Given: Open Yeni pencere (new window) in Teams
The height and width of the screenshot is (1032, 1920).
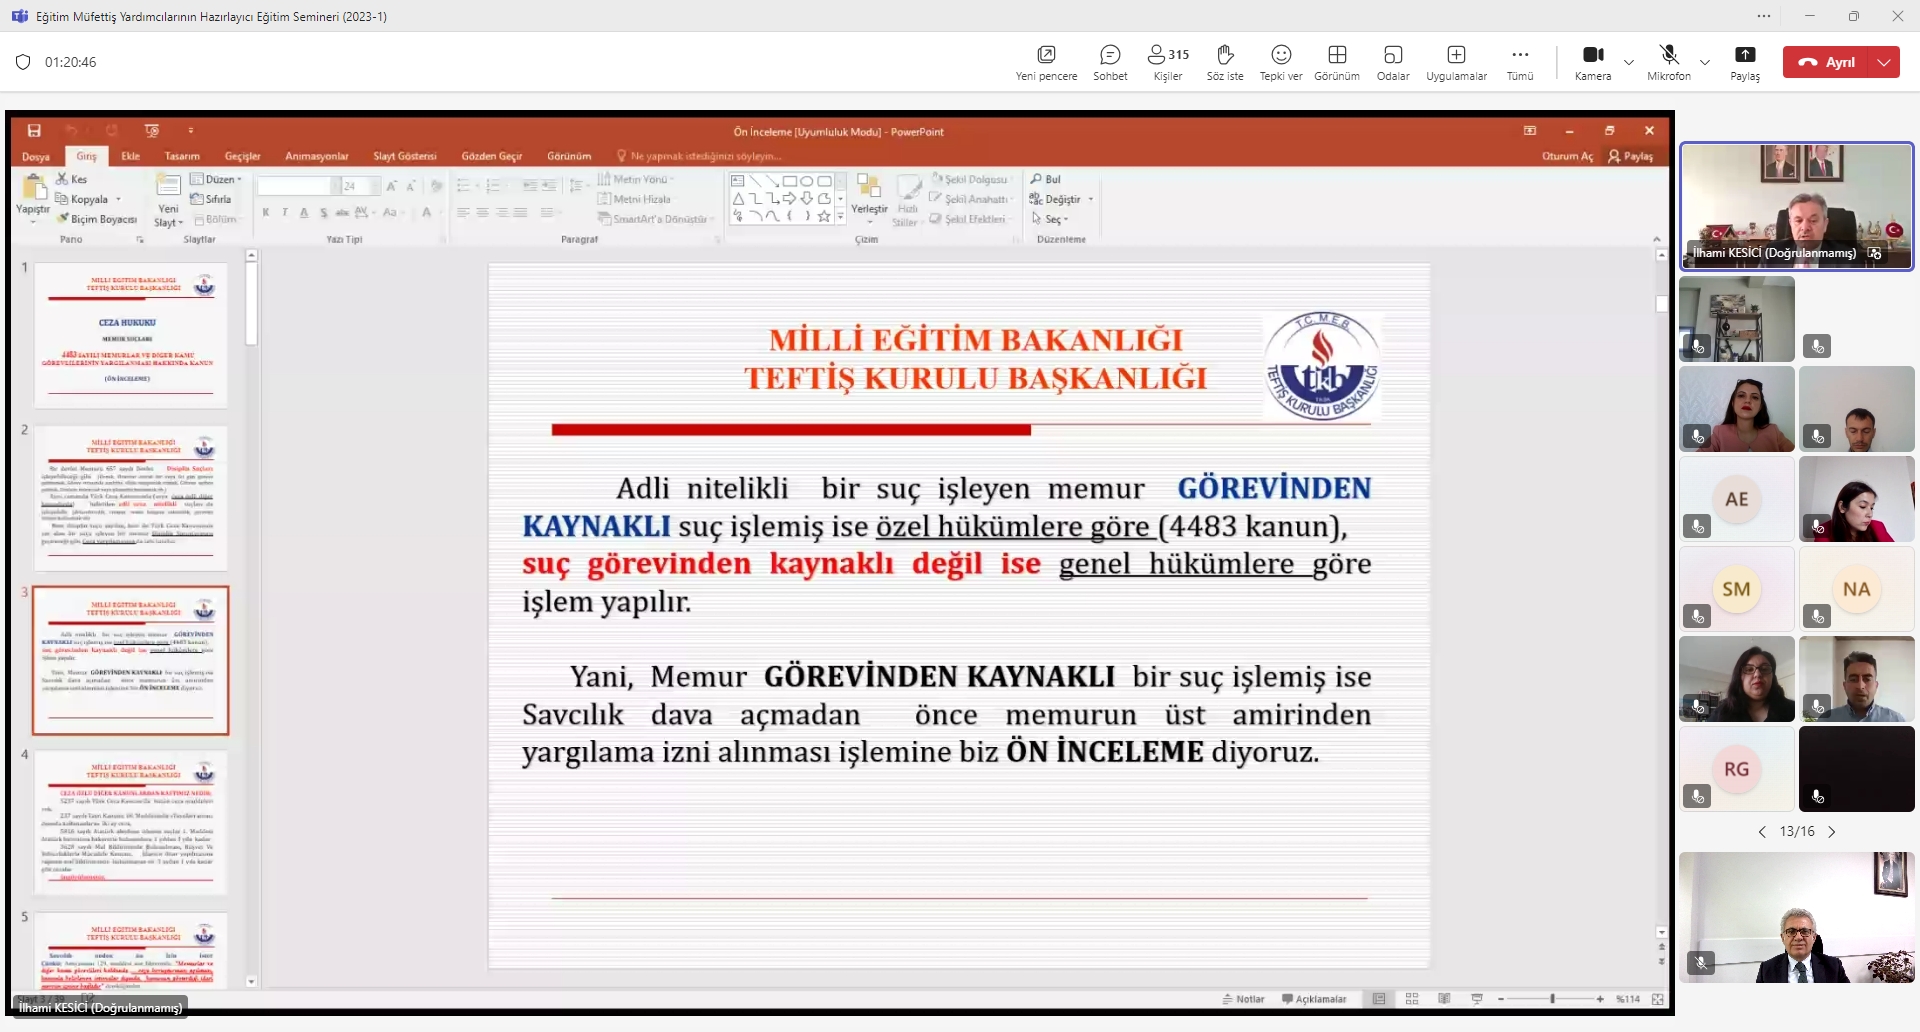Looking at the screenshot, I should click(x=1046, y=62).
